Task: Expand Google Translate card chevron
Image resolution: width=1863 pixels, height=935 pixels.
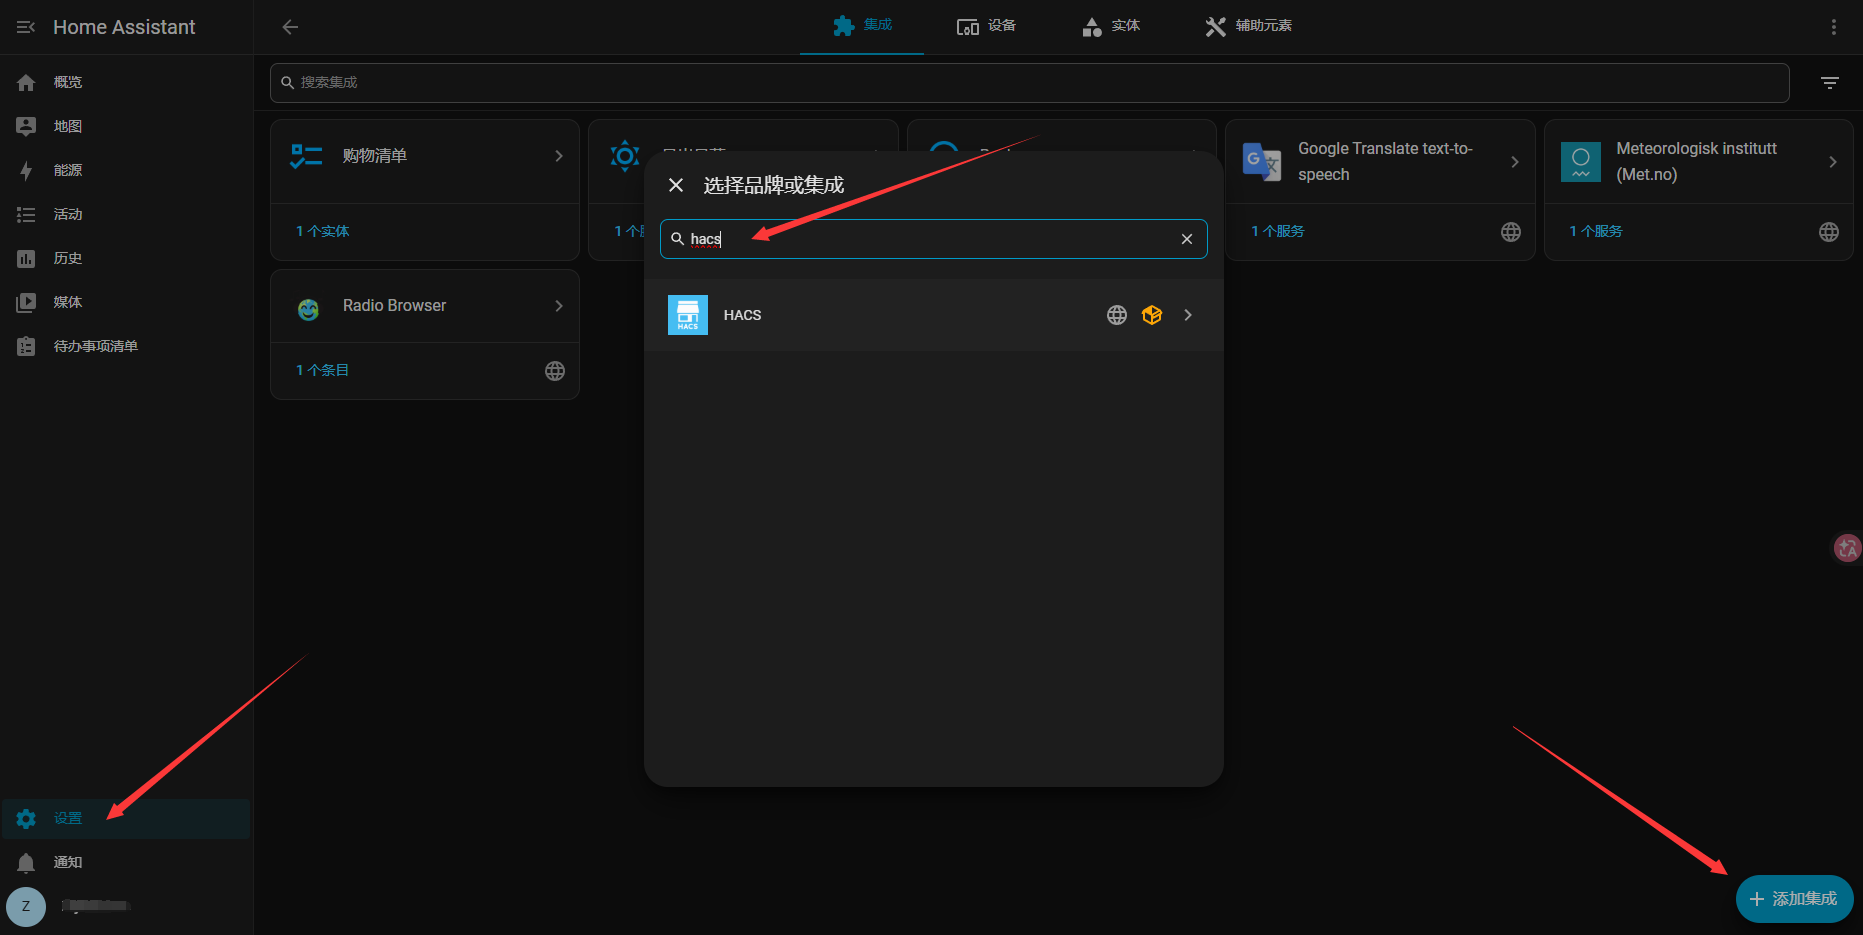Action: [1515, 162]
